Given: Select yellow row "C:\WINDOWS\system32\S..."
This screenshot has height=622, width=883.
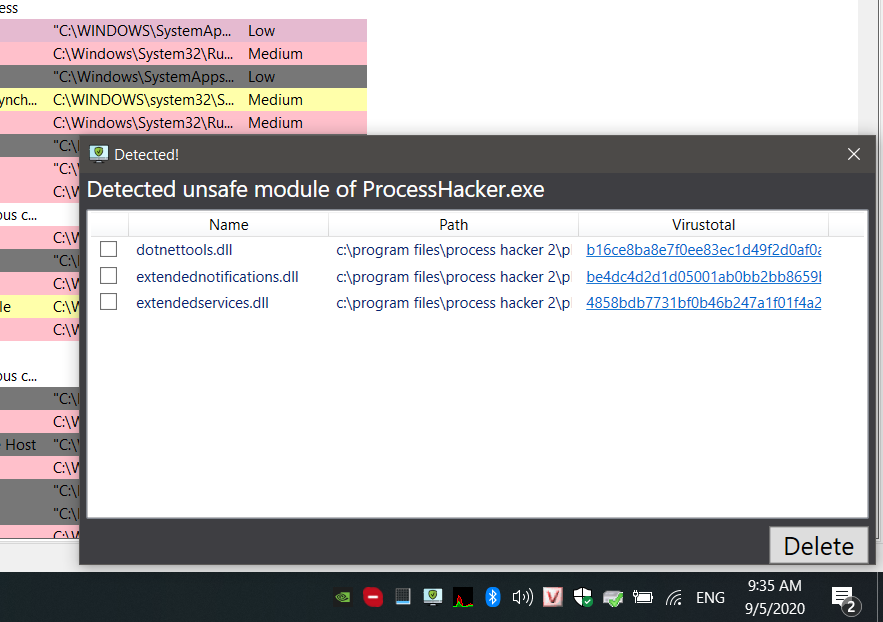Looking at the screenshot, I should click(183, 100).
